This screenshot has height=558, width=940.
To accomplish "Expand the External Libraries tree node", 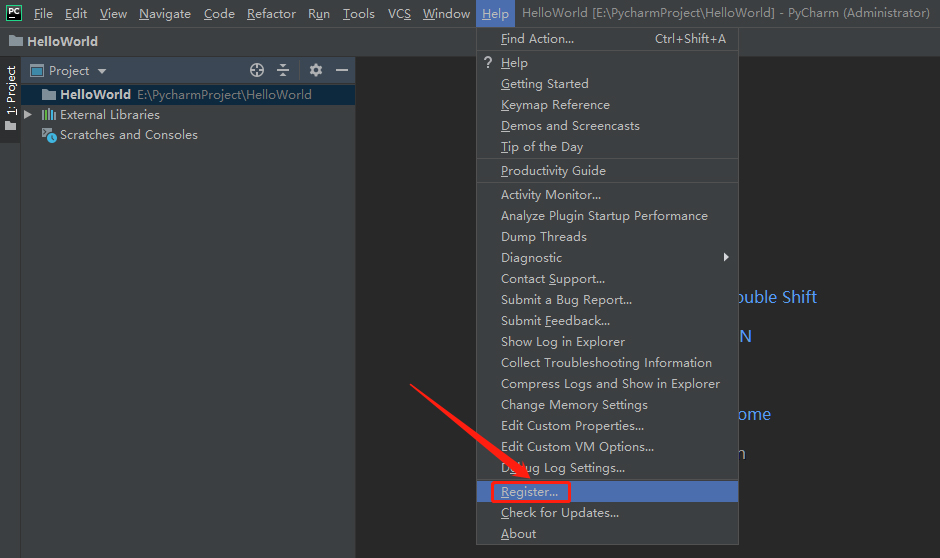I will pyautogui.click(x=28, y=114).
